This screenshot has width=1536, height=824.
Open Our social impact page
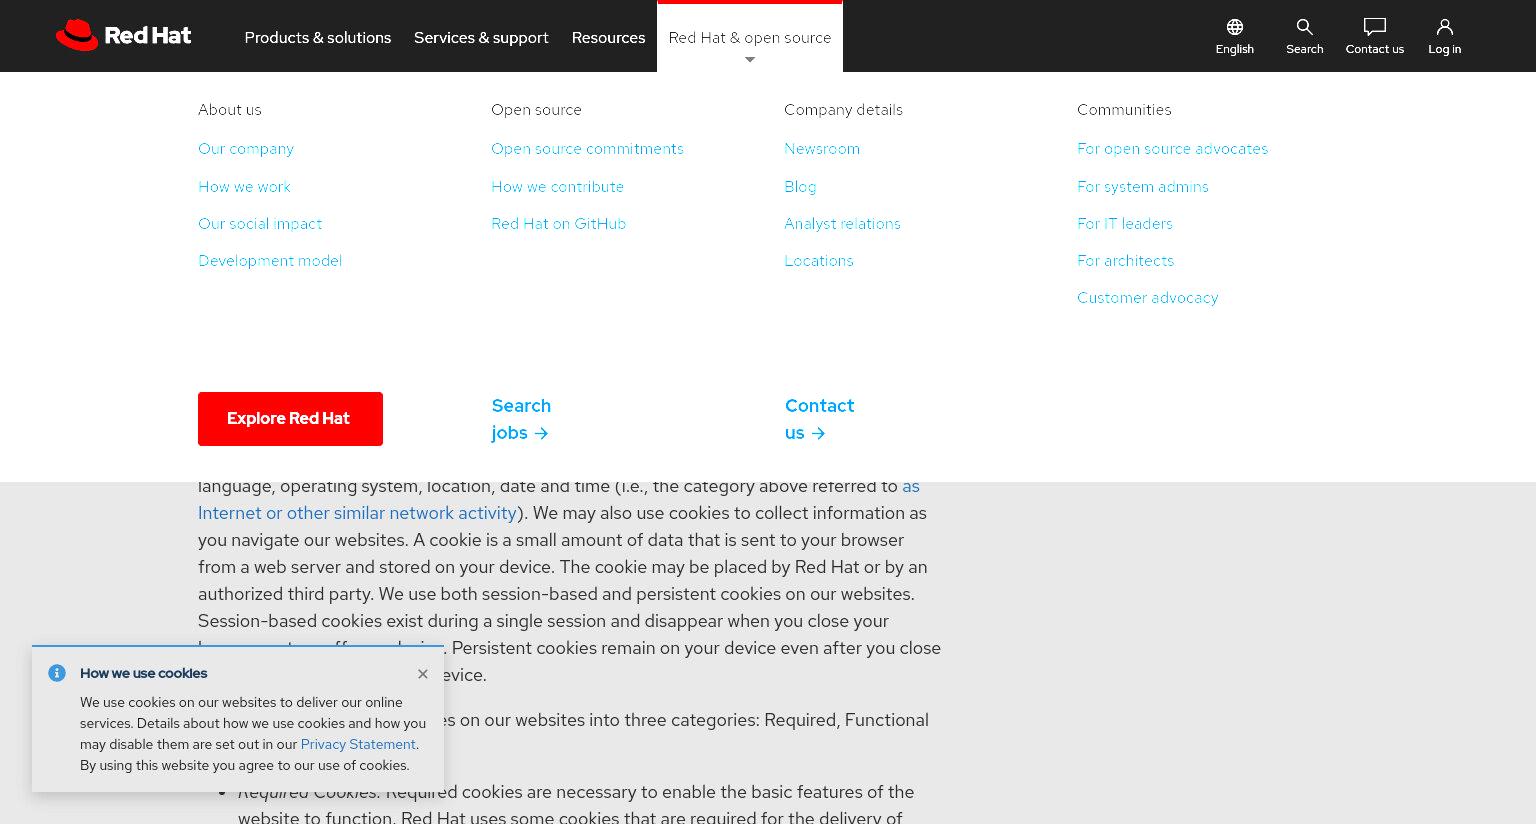click(x=260, y=224)
